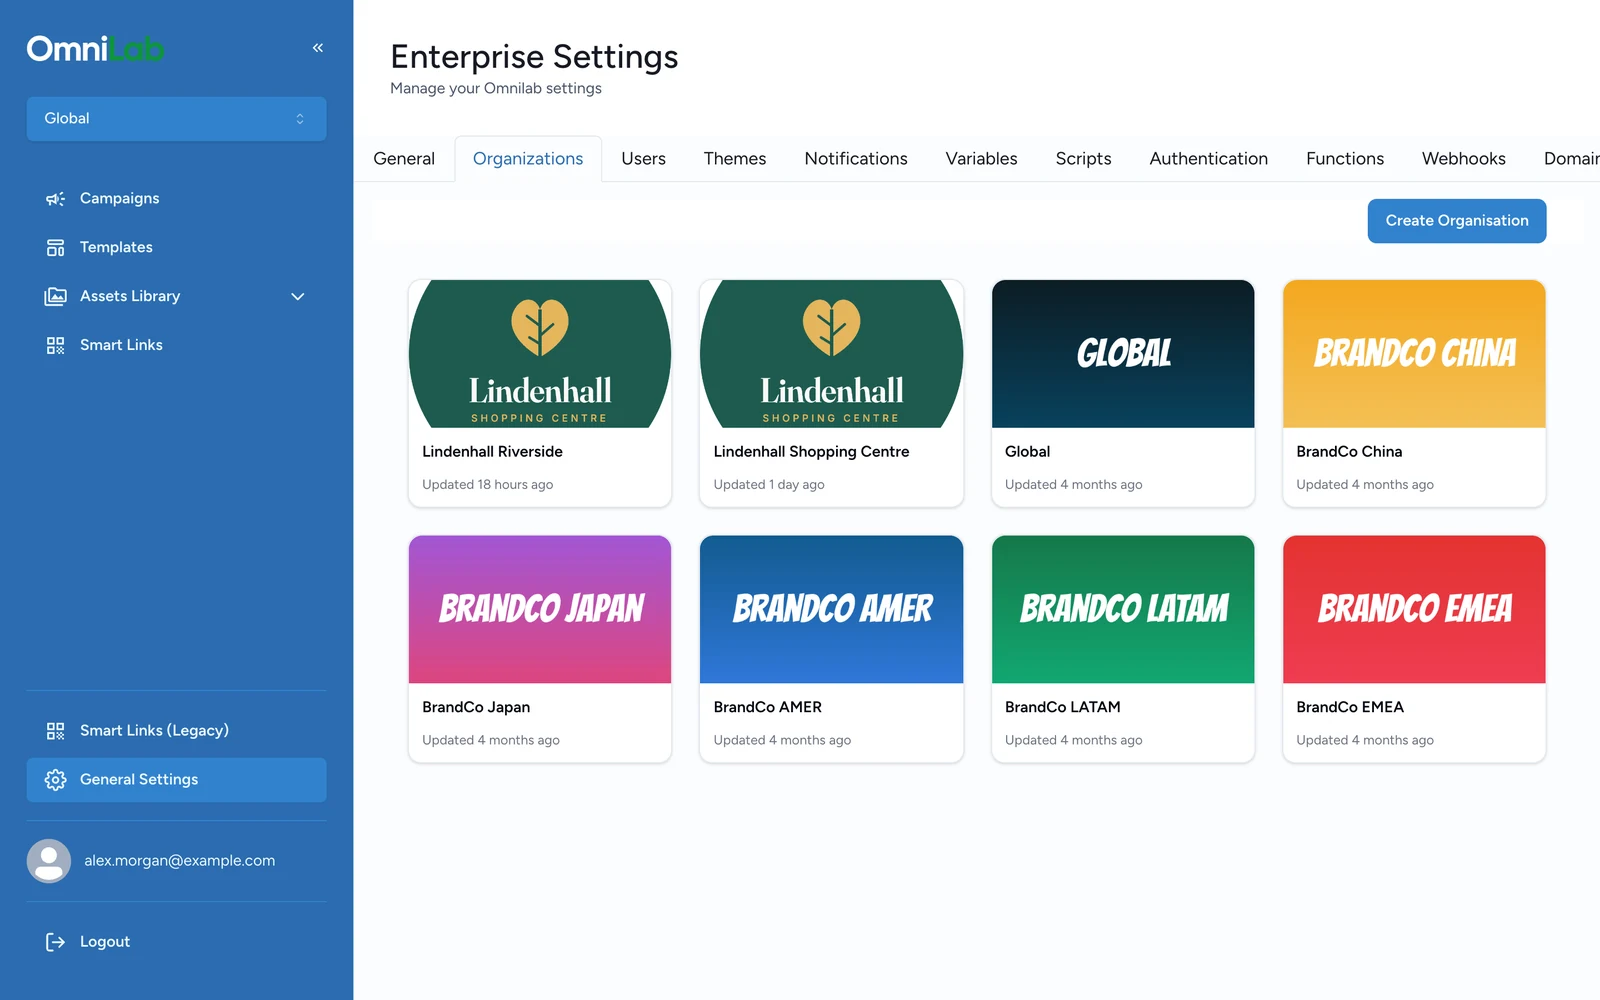The height and width of the screenshot is (1000, 1600).
Task: Open the Functions tab
Action: [1345, 159]
